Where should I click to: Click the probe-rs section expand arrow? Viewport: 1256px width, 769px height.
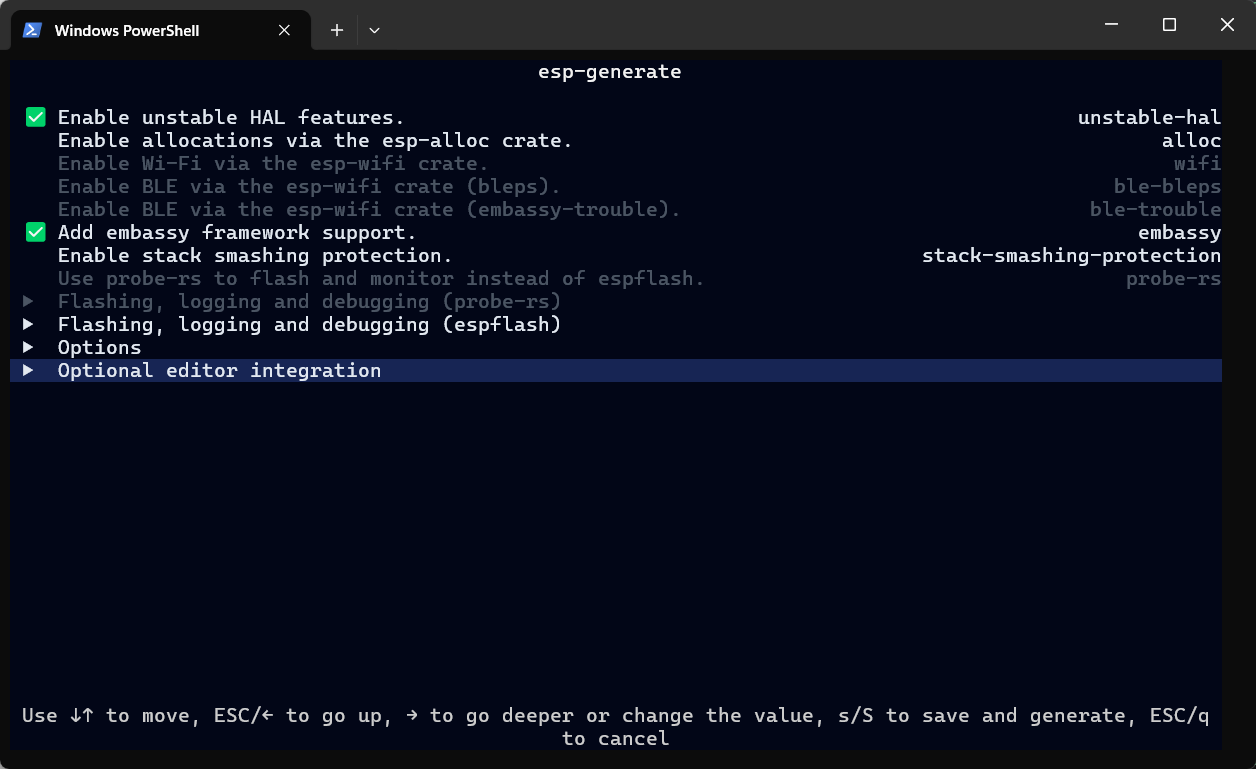coord(28,302)
